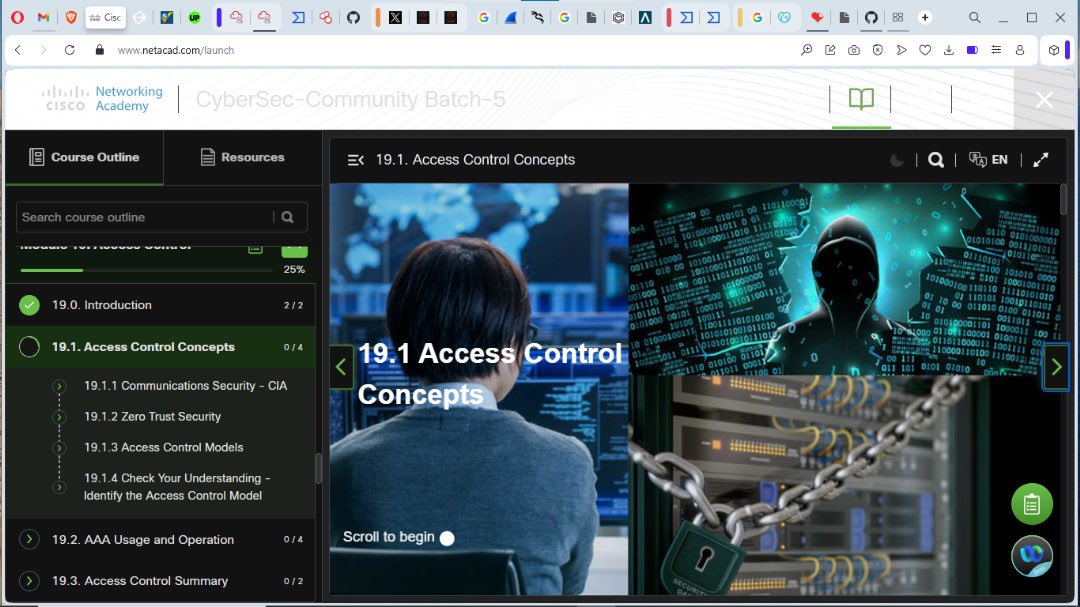Switch to the Course Outline tab
Viewport: 1080px width, 607px height.
click(84, 156)
